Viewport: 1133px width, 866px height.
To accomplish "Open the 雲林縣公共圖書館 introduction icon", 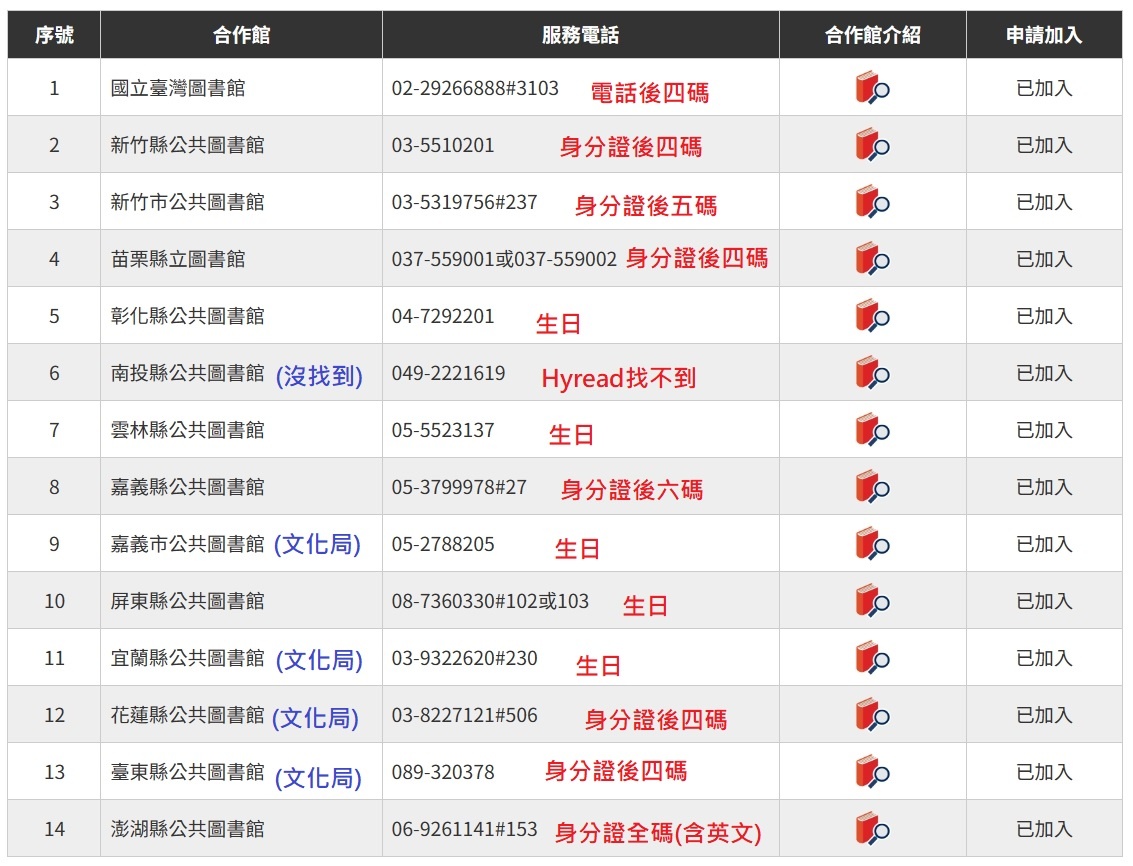I will [x=872, y=430].
